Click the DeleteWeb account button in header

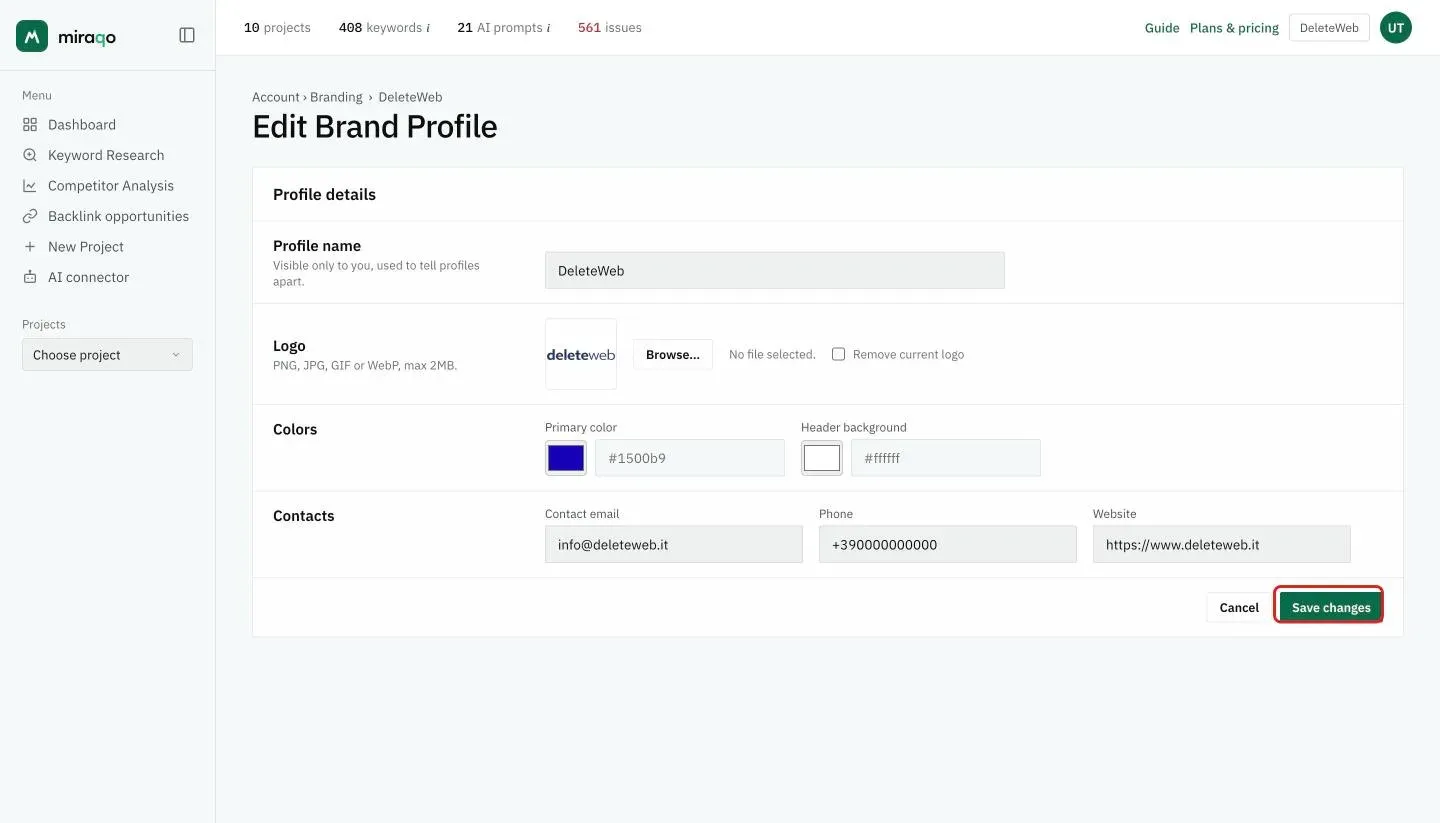tap(1329, 28)
